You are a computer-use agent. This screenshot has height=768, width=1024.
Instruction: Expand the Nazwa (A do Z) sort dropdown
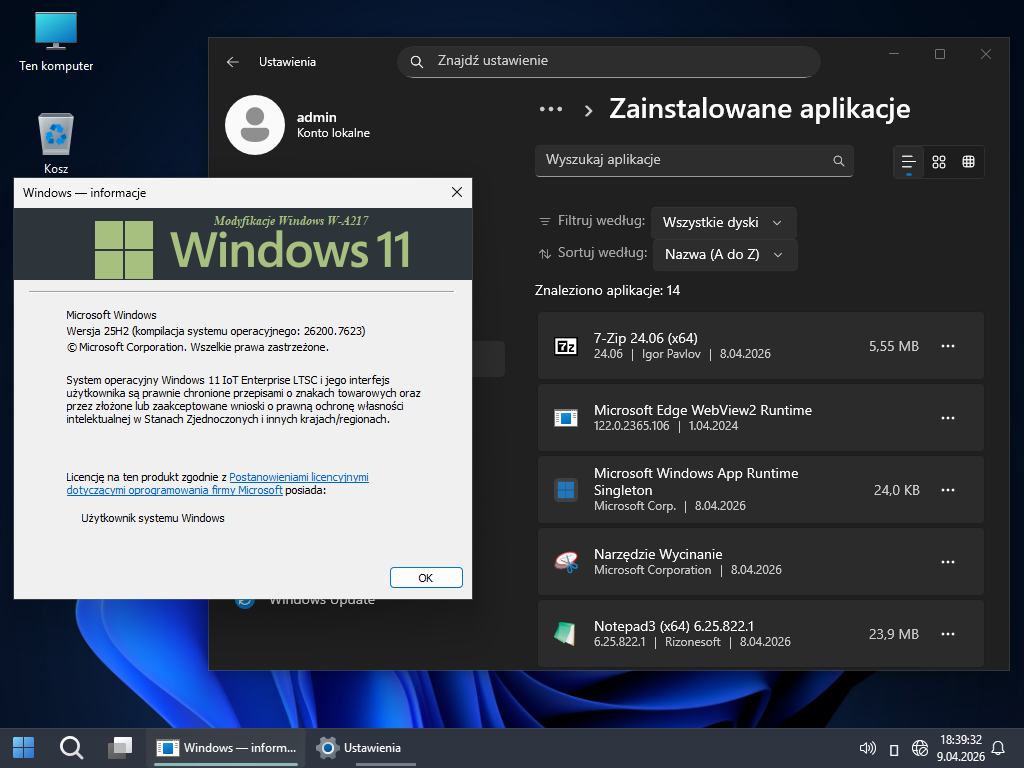pyautogui.click(x=724, y=254)
